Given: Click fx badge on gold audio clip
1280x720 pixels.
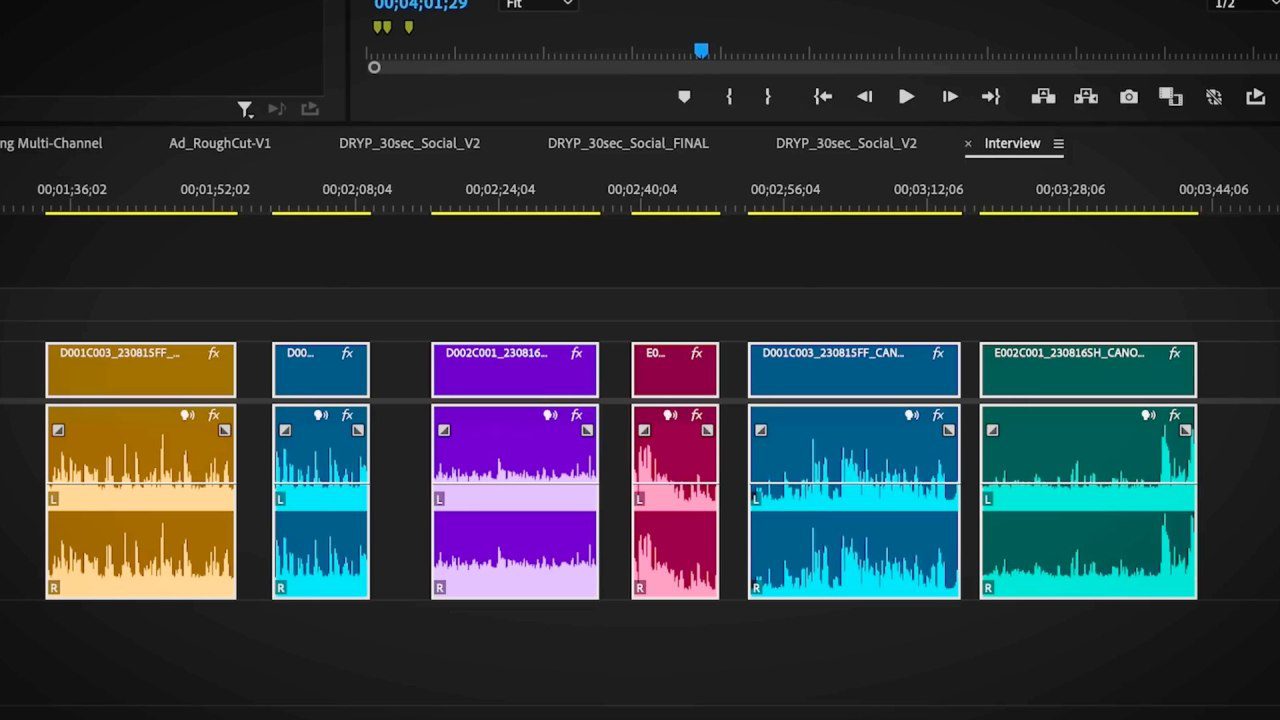Looking at the screenshot, I should 214,415.
